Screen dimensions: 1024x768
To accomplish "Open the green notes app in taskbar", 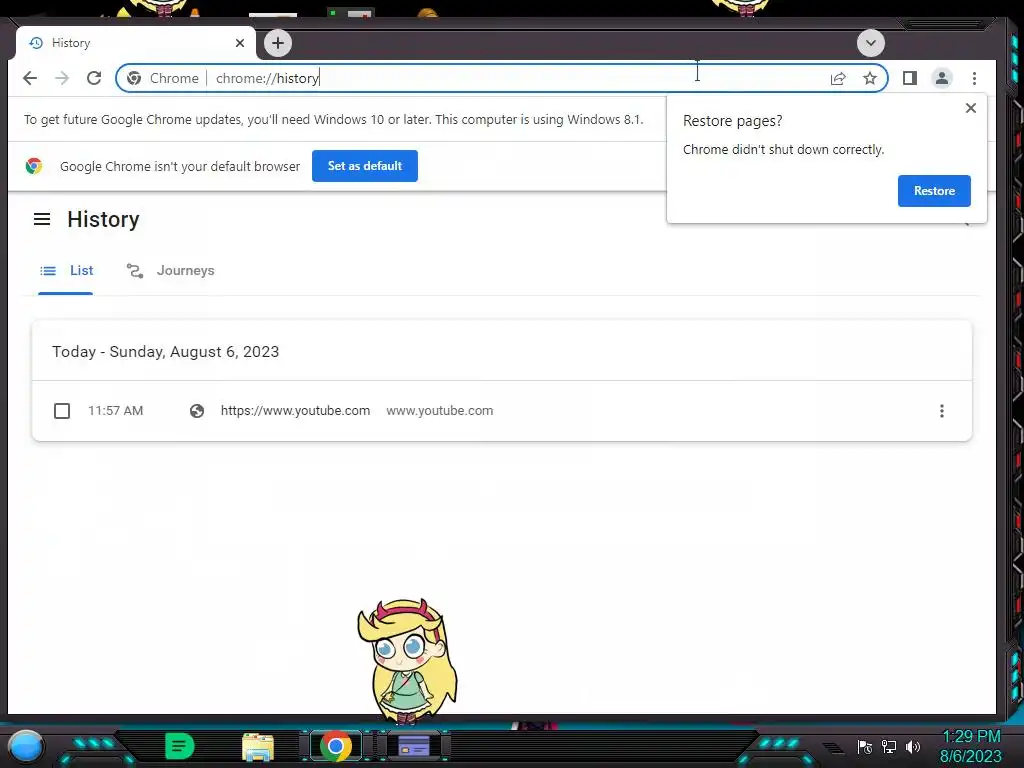I will click(x=179, y=746).
